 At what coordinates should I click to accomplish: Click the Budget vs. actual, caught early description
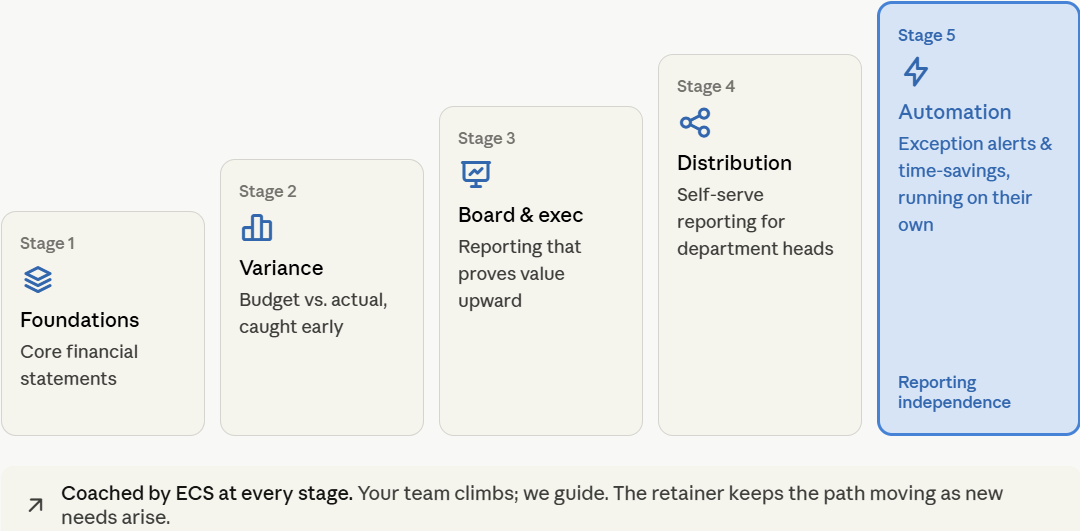313,313
